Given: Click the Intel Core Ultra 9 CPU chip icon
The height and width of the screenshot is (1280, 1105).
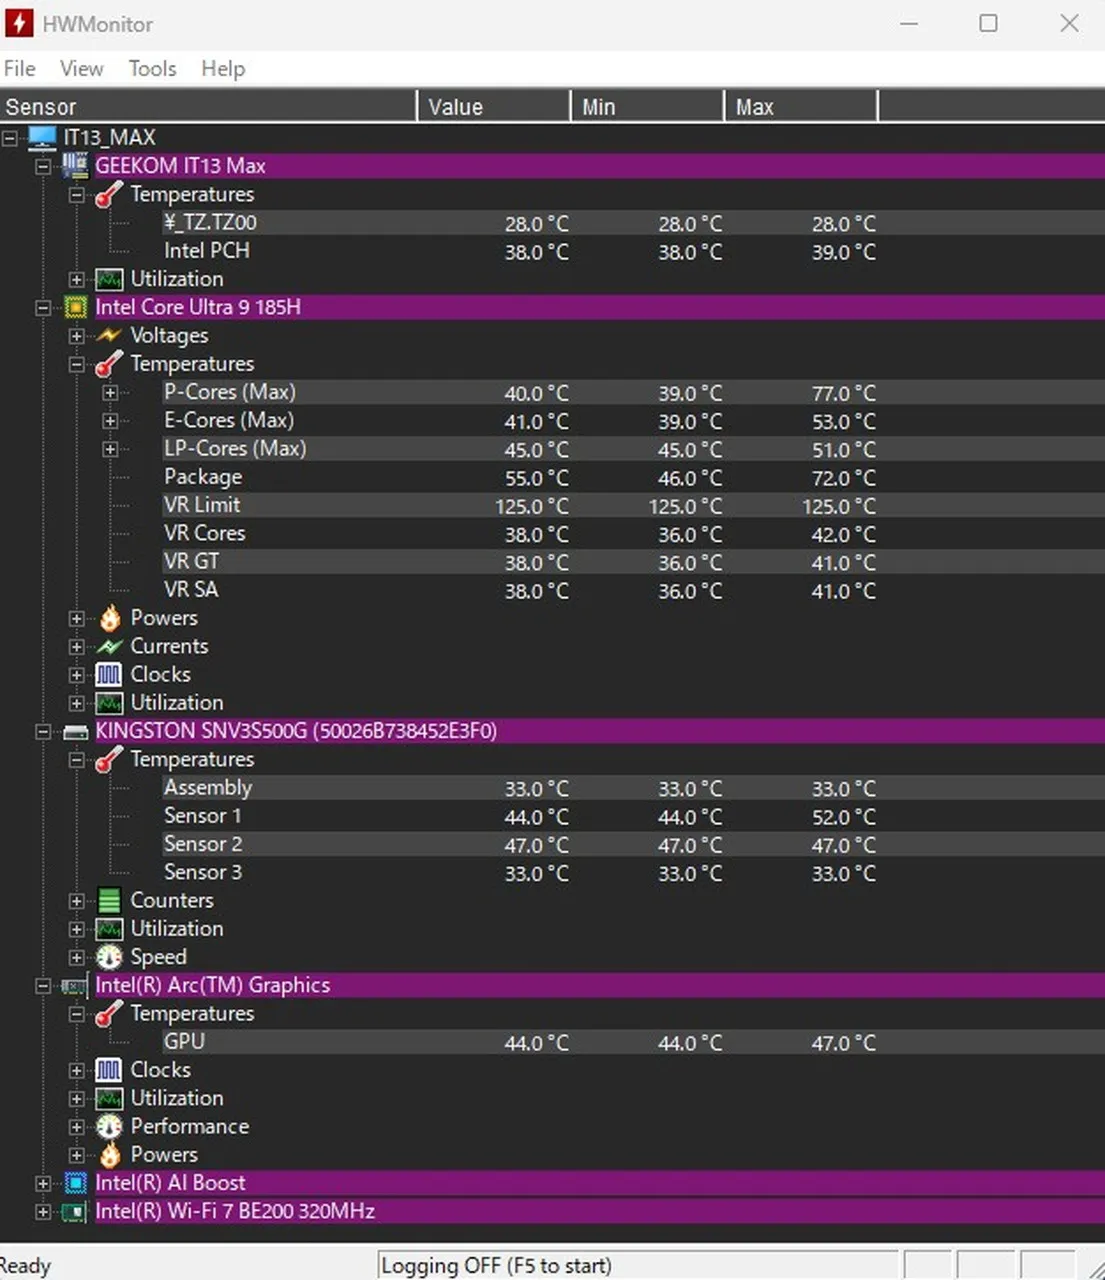Looking at the screenshot, I should 75,307.
